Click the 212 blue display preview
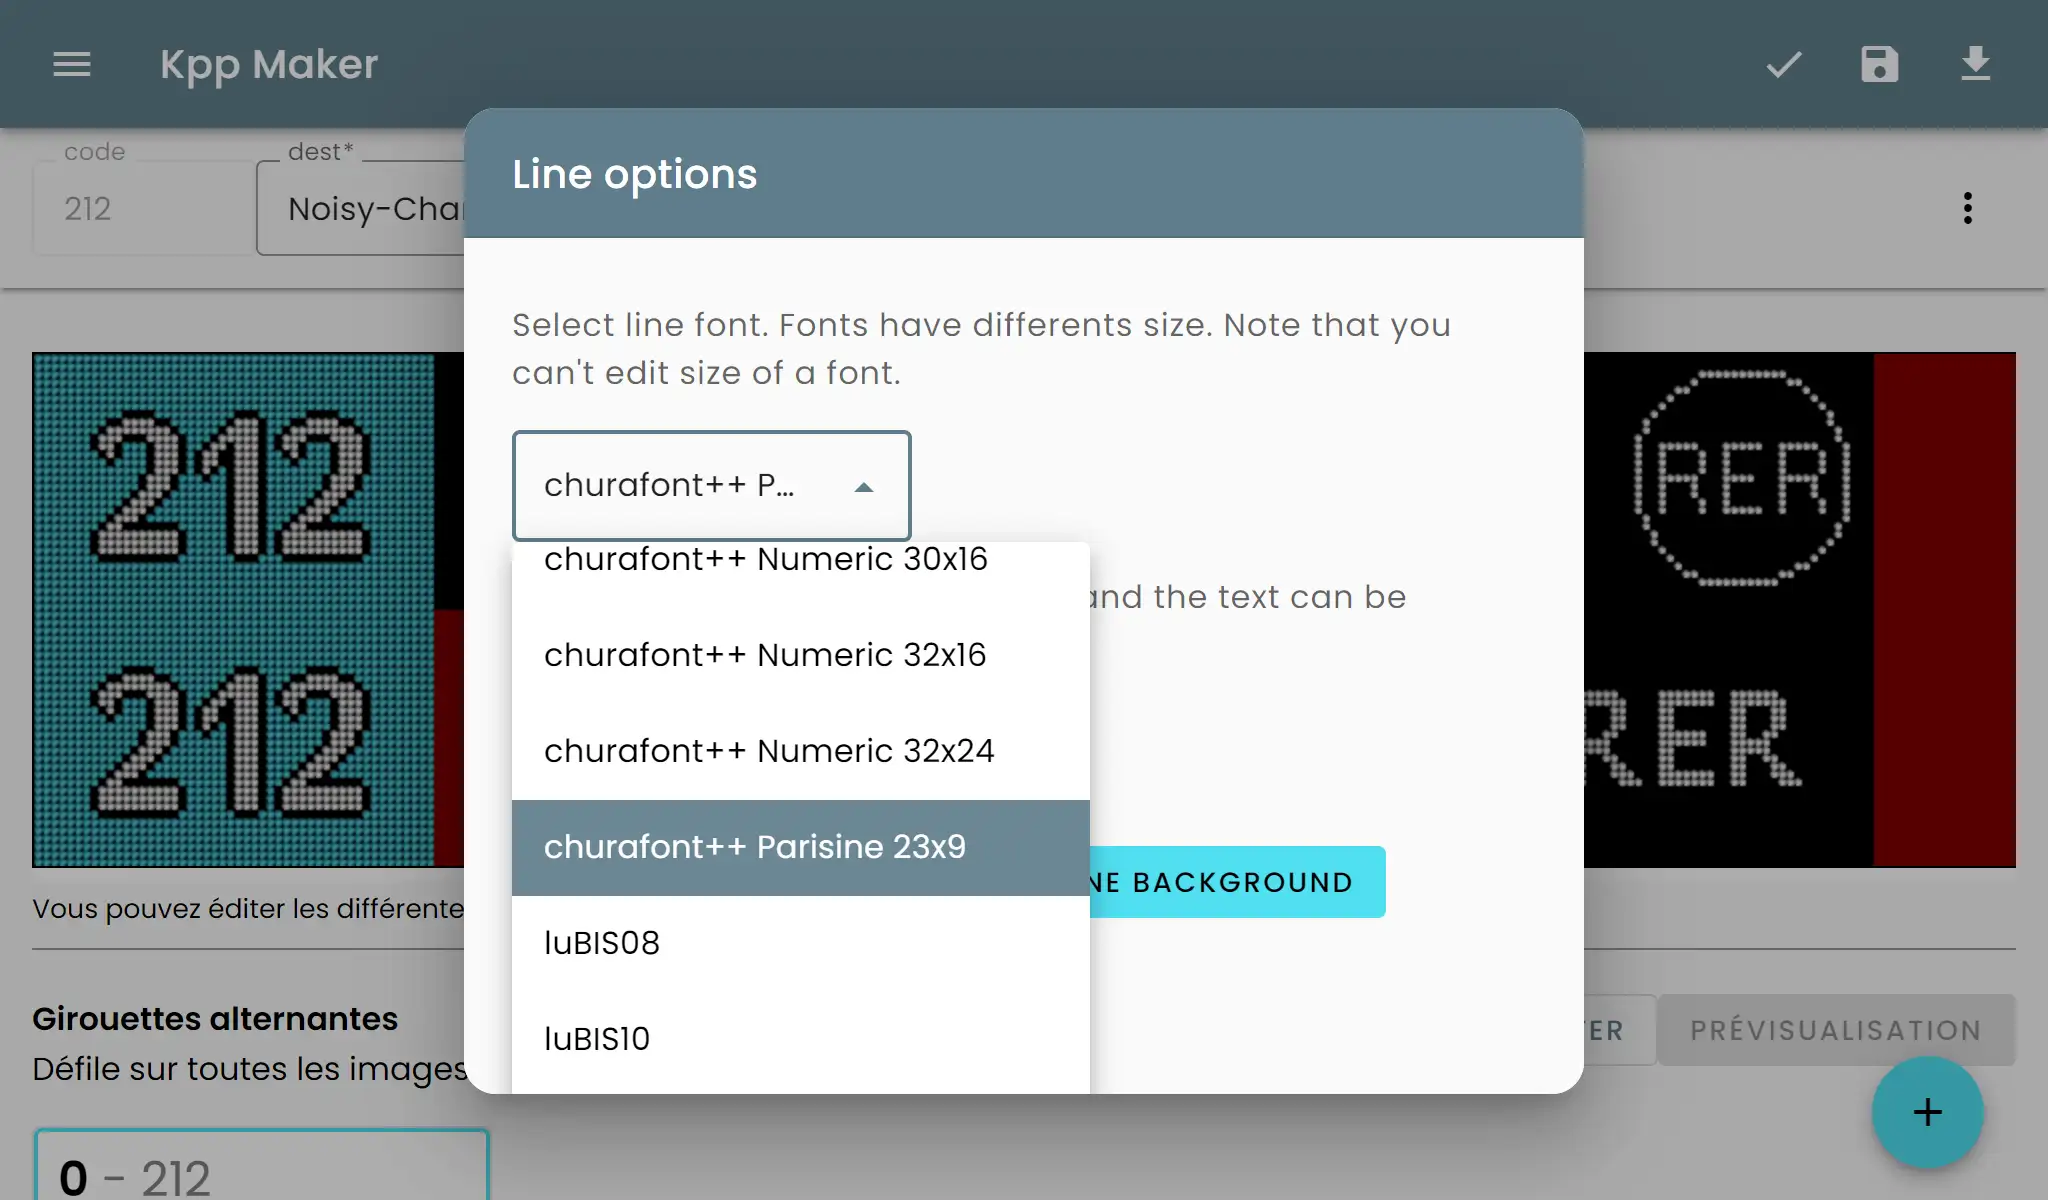Screen dimensions: 2048x1200 [234, 609]
